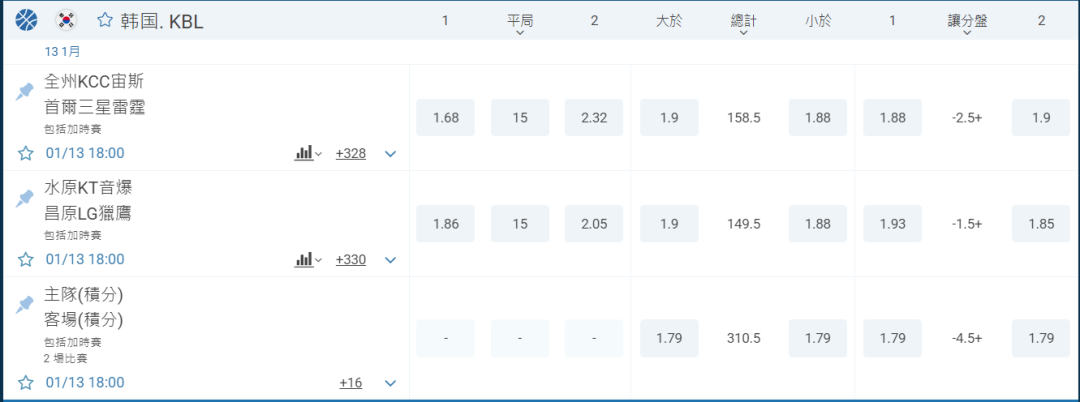1080x402 pixels.
Task: Select odds 1.68 for 全州KCC宙斯 win
Action: (x=446, y=118)
